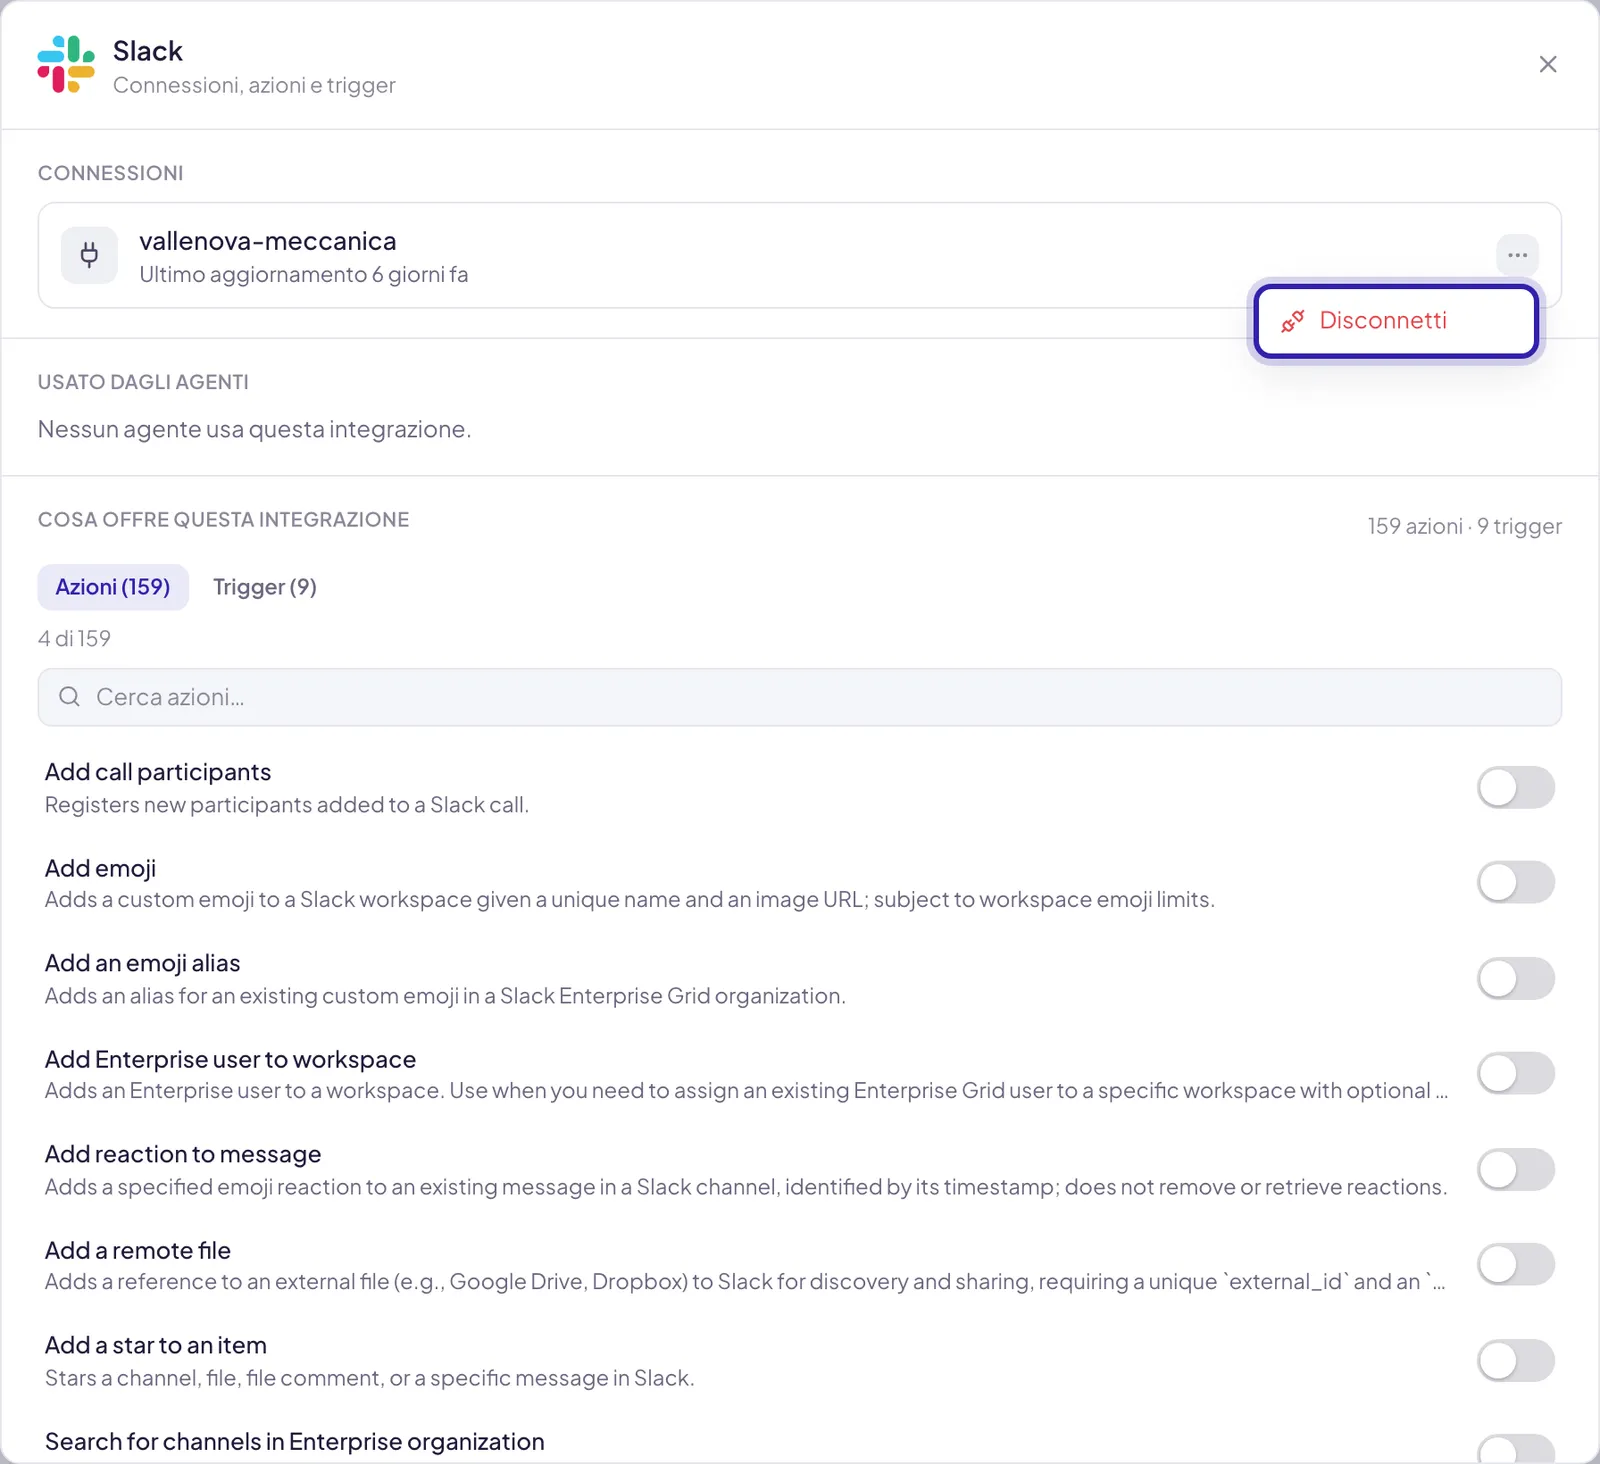Viewport: 1600px width, 1464px height.
Task: Click the USATO DAGLI AGENTI heading
Action: point(143,382)
